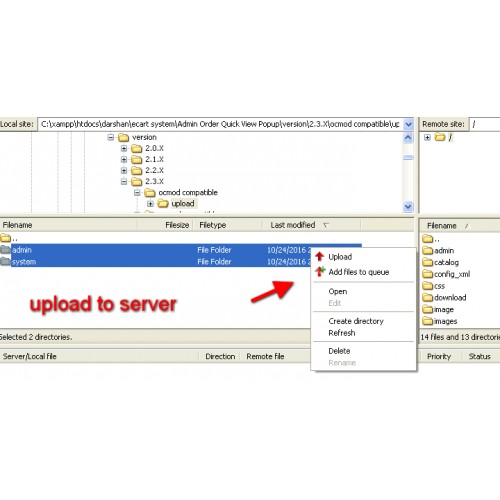Click the config_xml folder in remote list

coord(446,274)
